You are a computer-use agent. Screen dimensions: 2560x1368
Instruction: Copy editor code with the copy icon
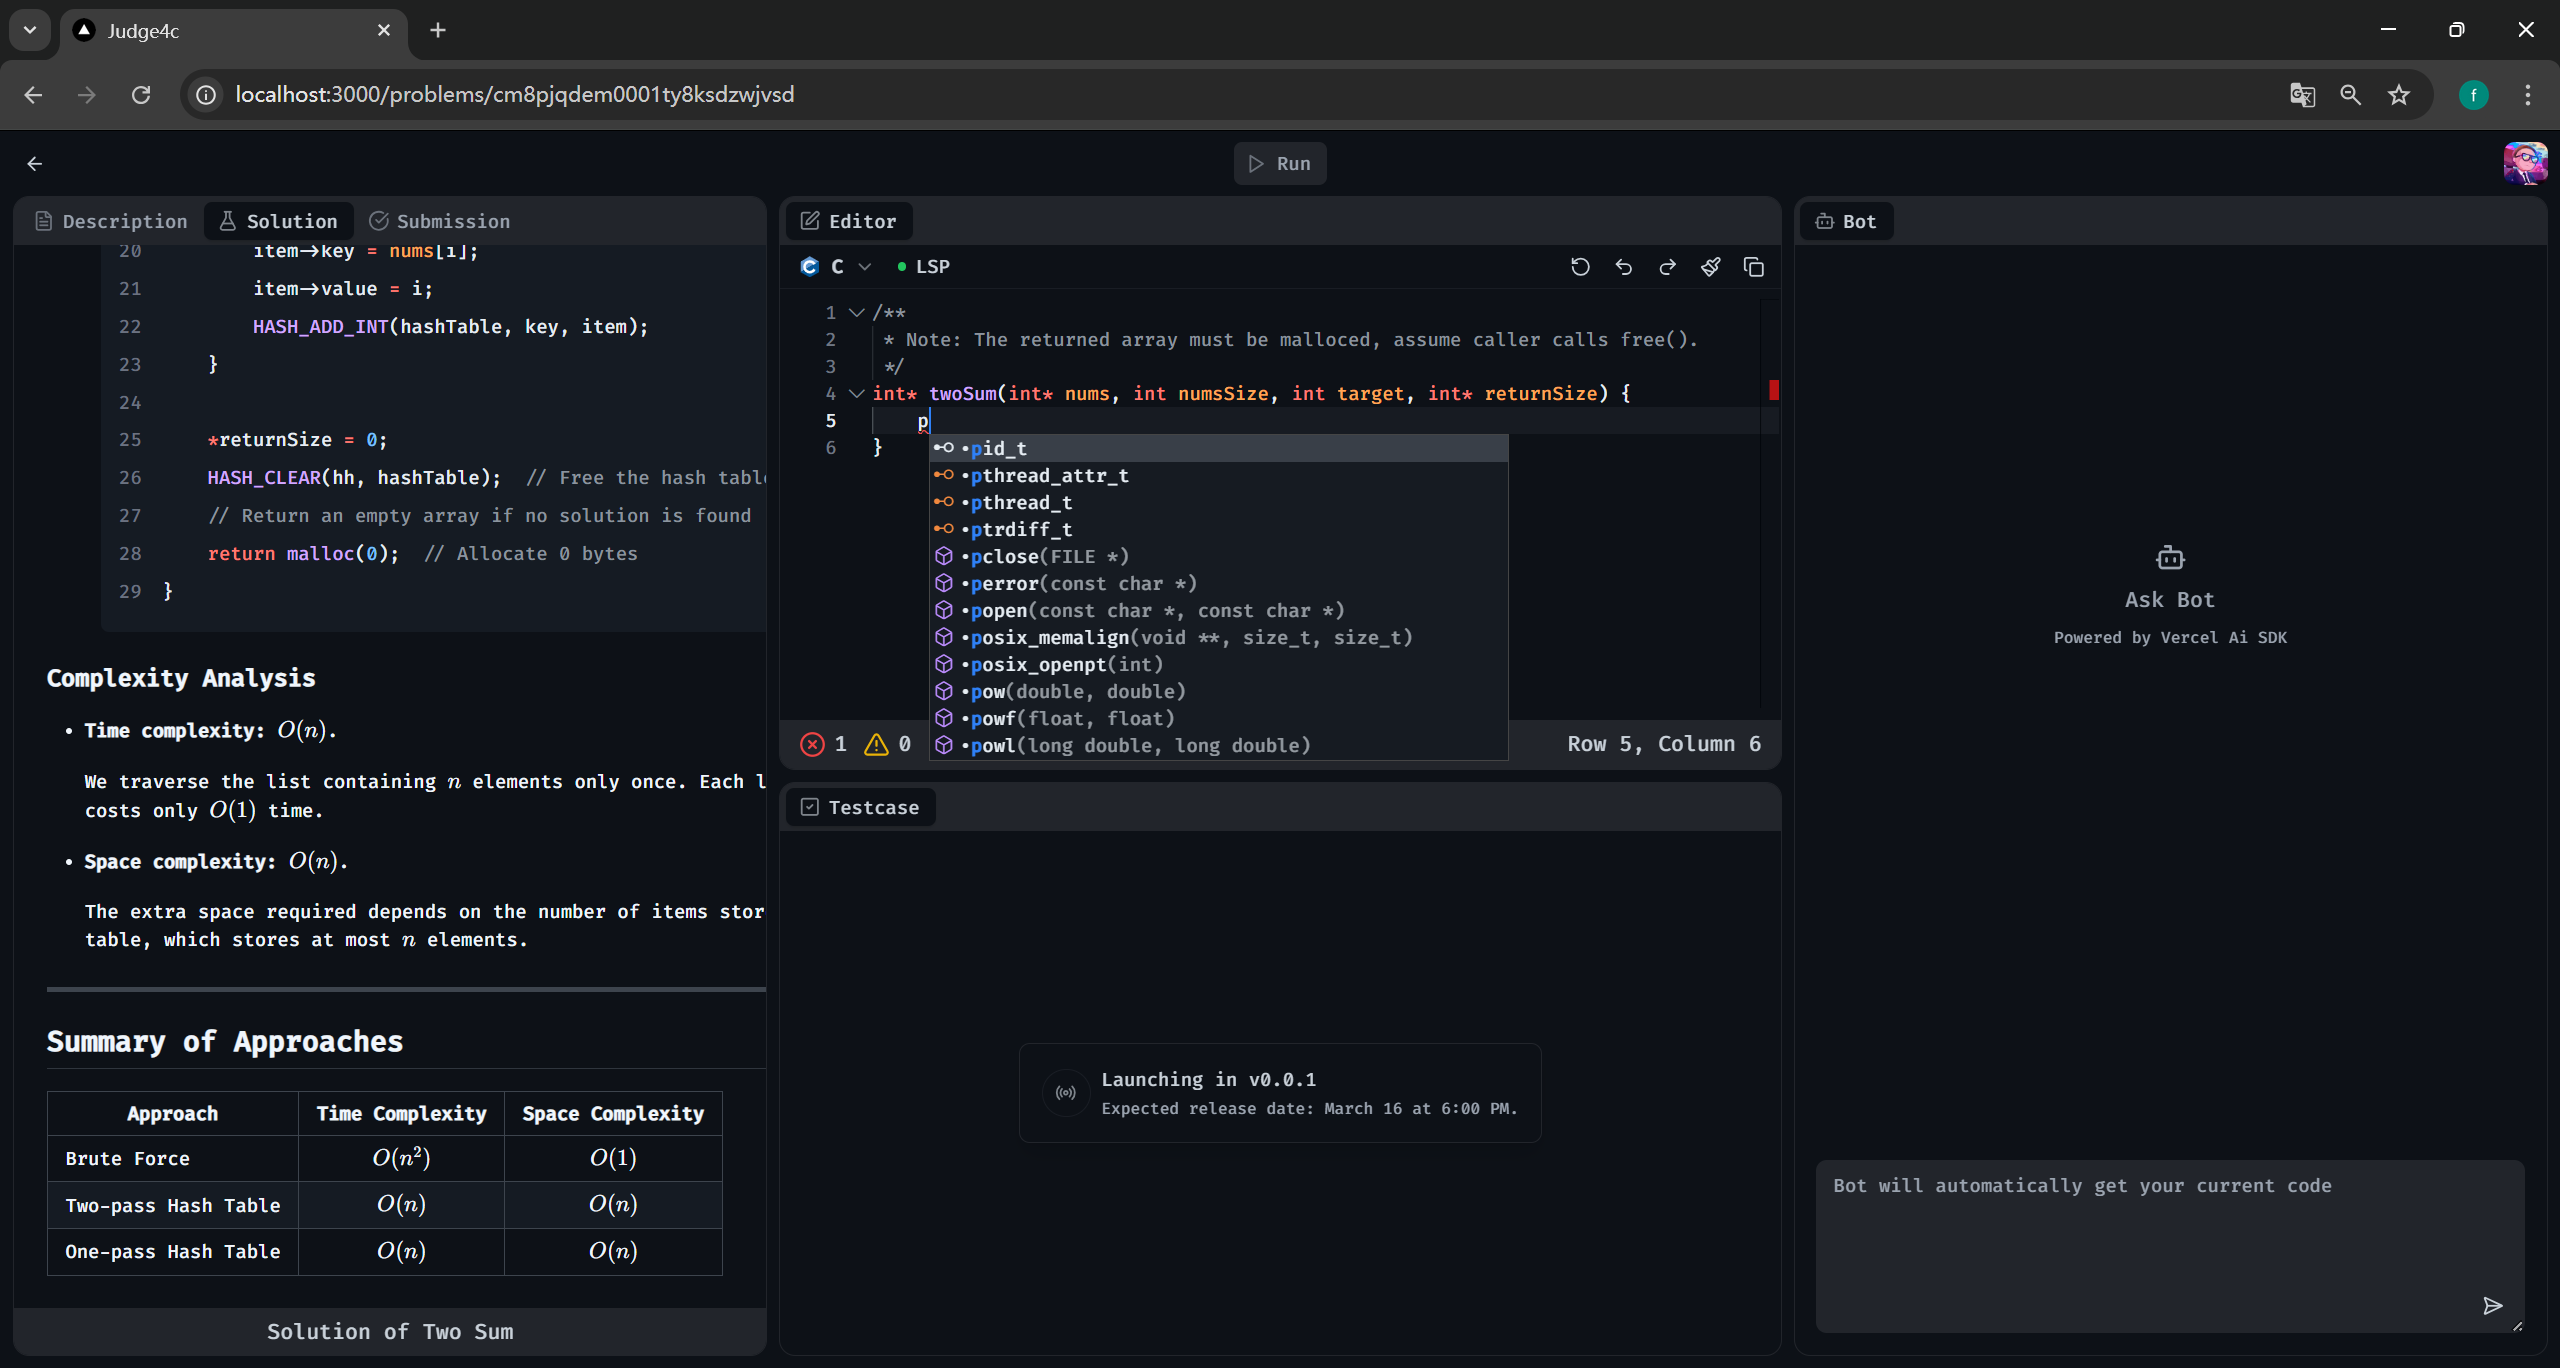pyautogui.click(x=1754, y=267)
